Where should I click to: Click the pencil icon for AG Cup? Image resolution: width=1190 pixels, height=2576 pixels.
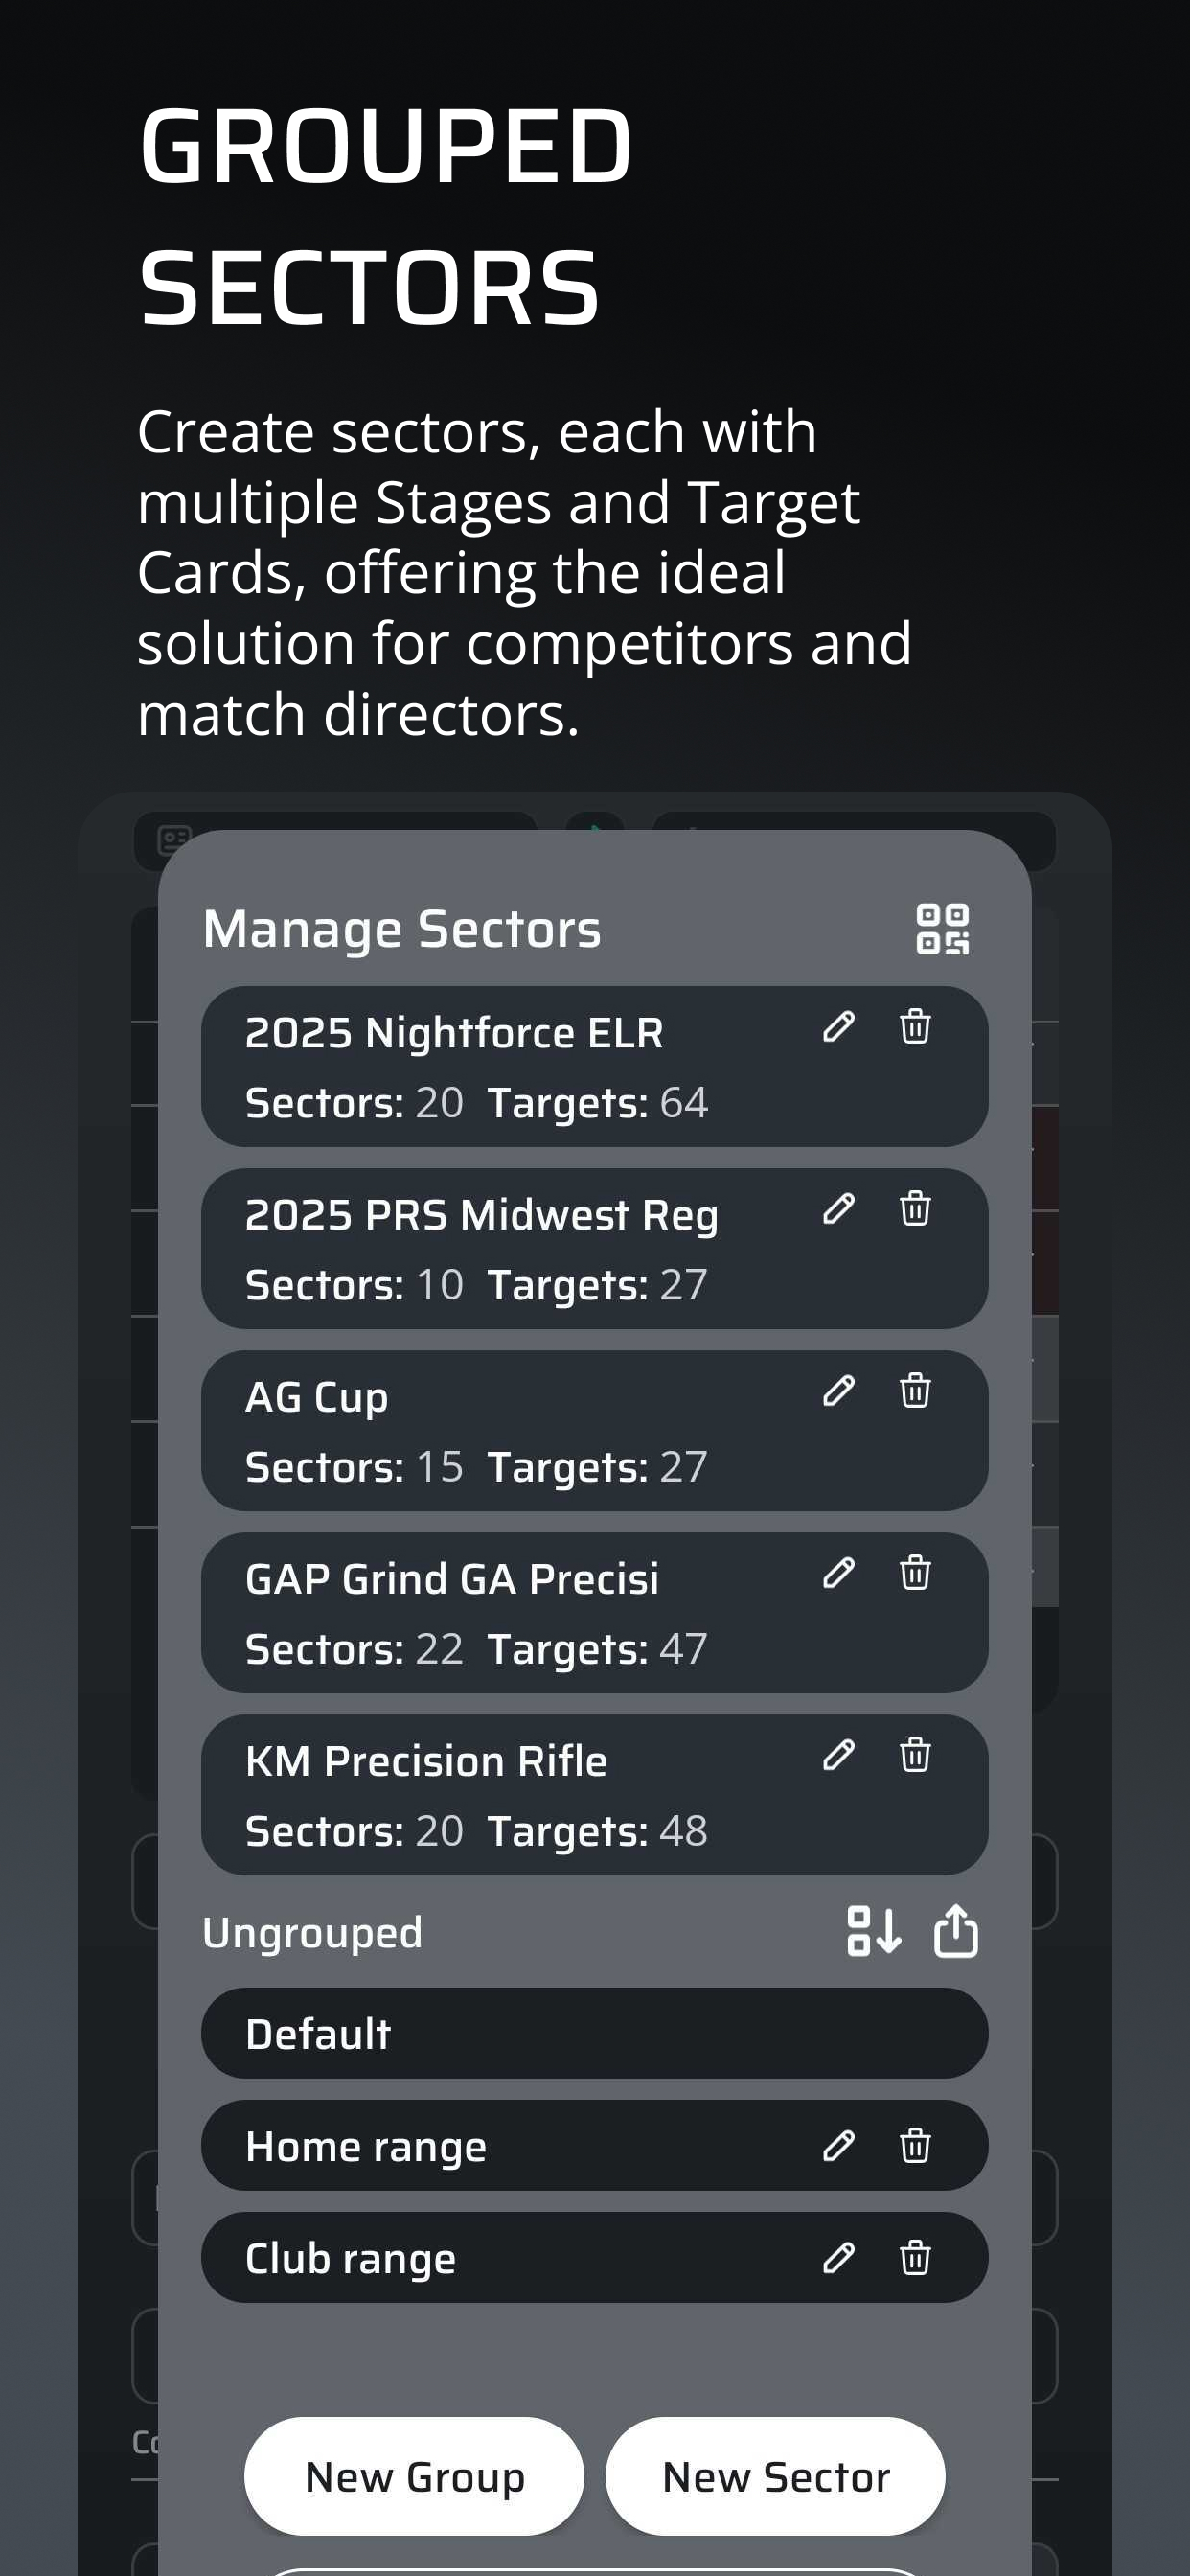[x=838, y=1391]
